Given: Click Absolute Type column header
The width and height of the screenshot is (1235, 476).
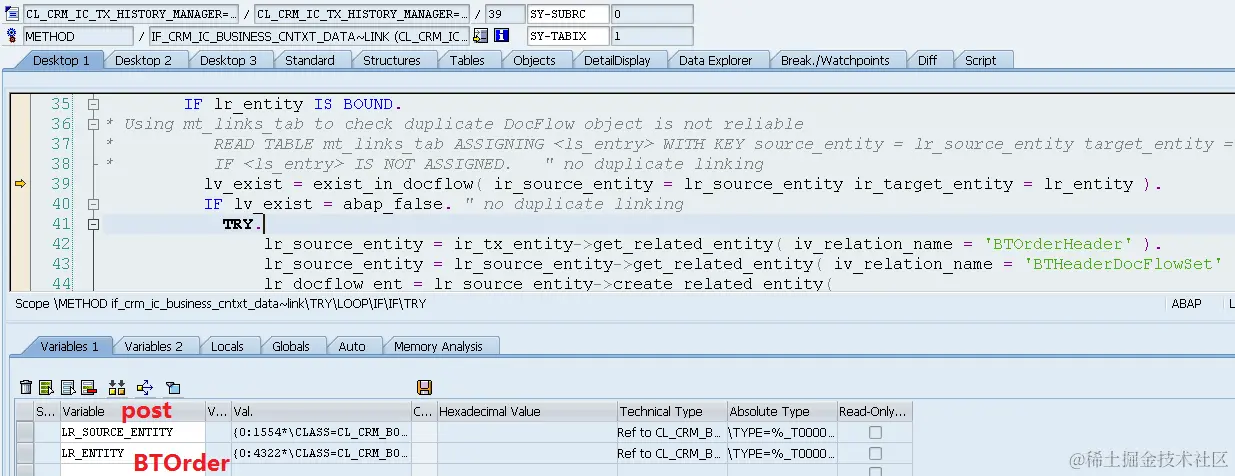Looking at the screenshot, I should coord(781,411).
